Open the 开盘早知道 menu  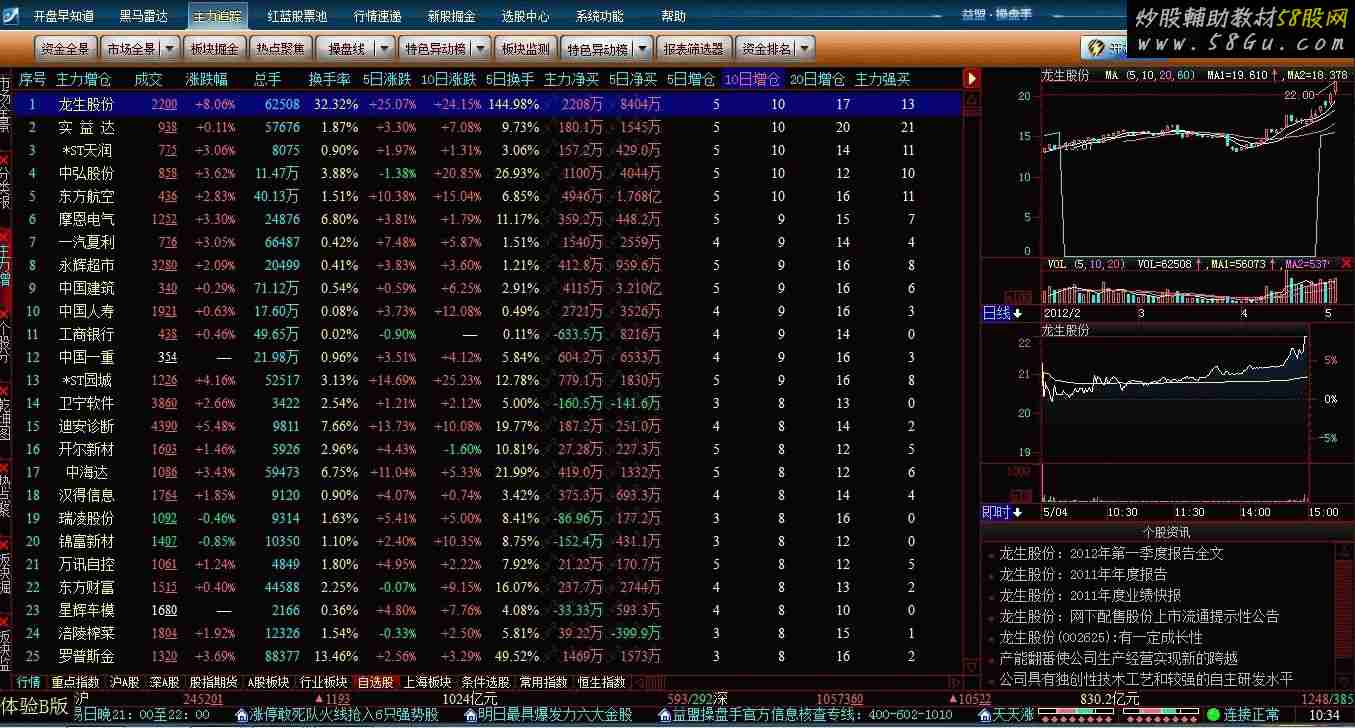tap(64, 17)
